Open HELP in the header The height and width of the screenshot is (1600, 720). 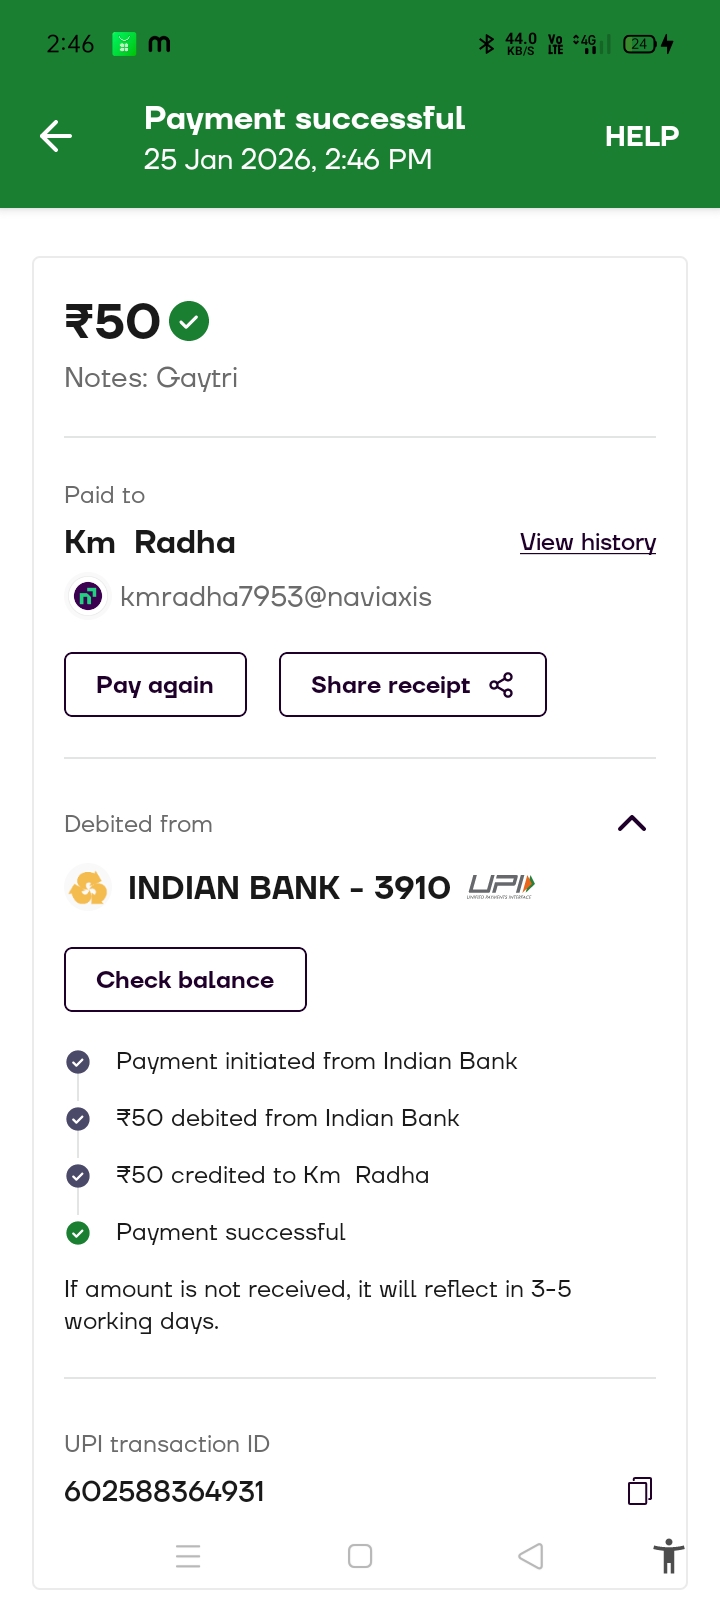click(641, 136)
